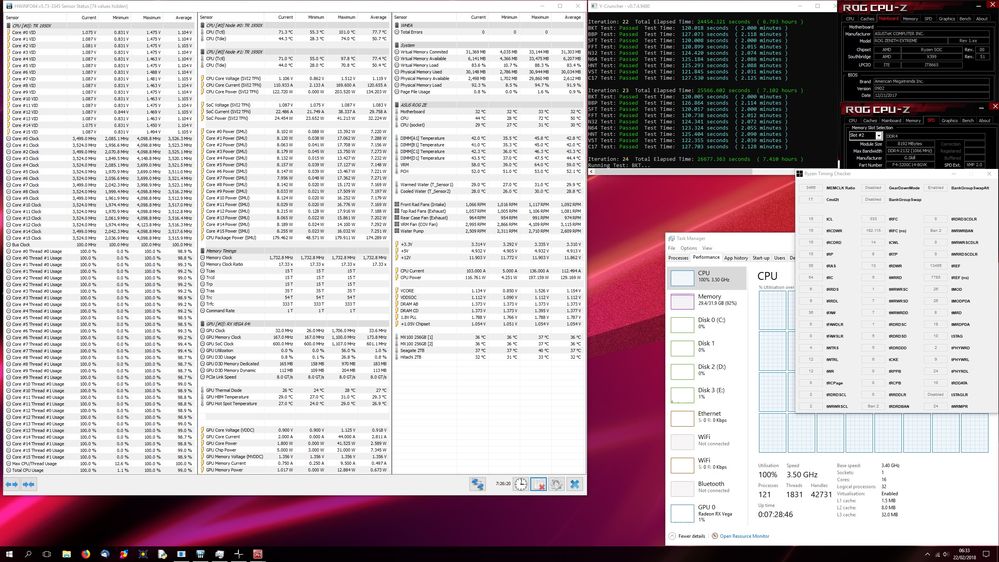Click the red taskbar icon at far right of app icons
The image size is (999, 562).
click(257, 554)
